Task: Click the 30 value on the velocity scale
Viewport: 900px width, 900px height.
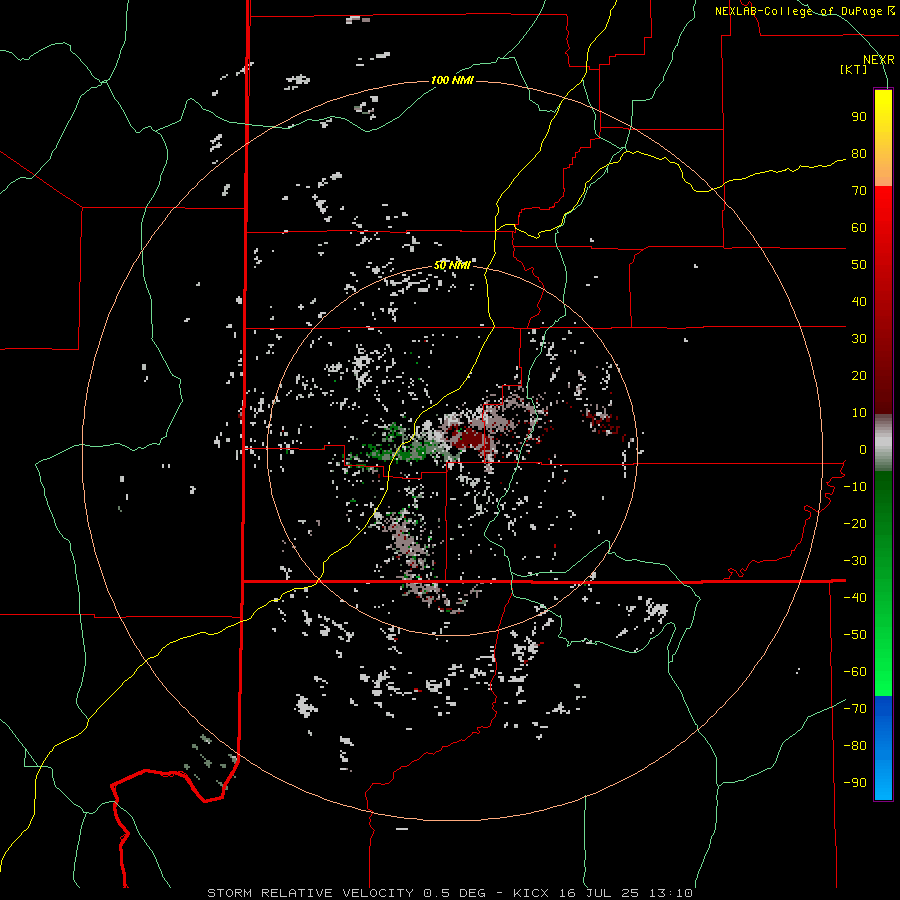Action: pos(859,339)
